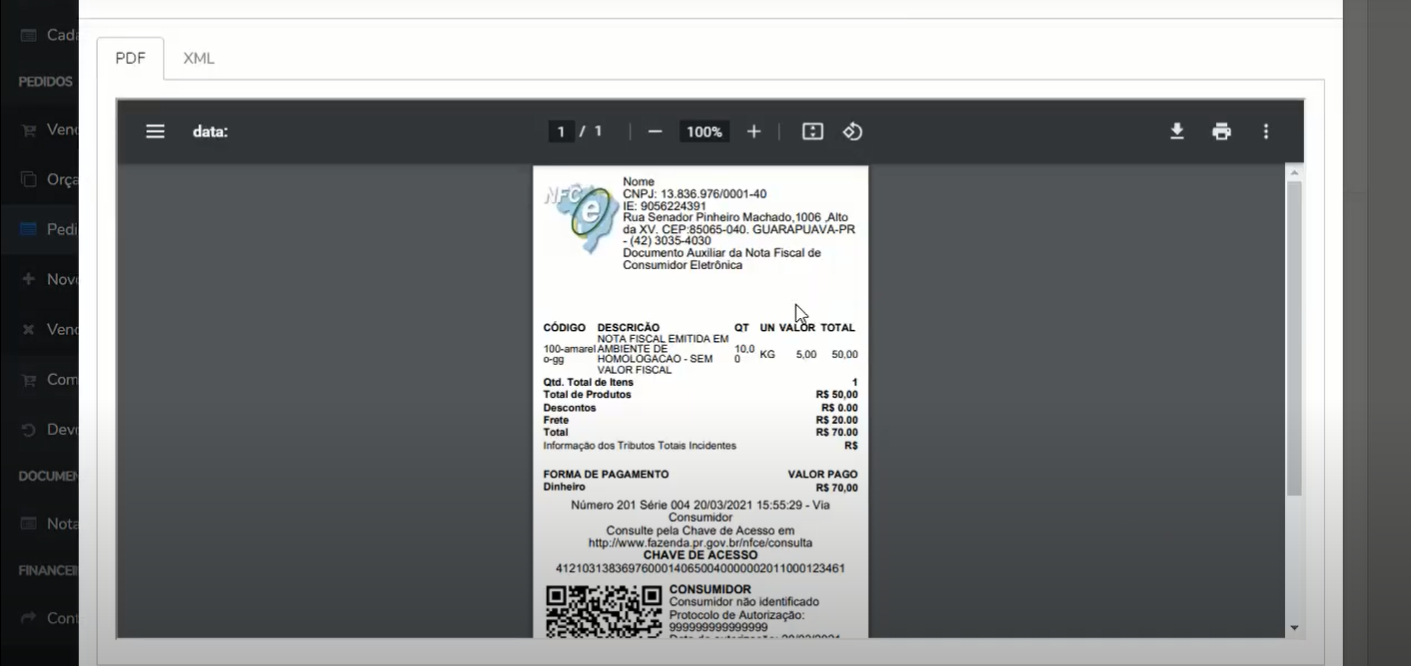Click the Novo plus icon in sidebar

(28, 279)
